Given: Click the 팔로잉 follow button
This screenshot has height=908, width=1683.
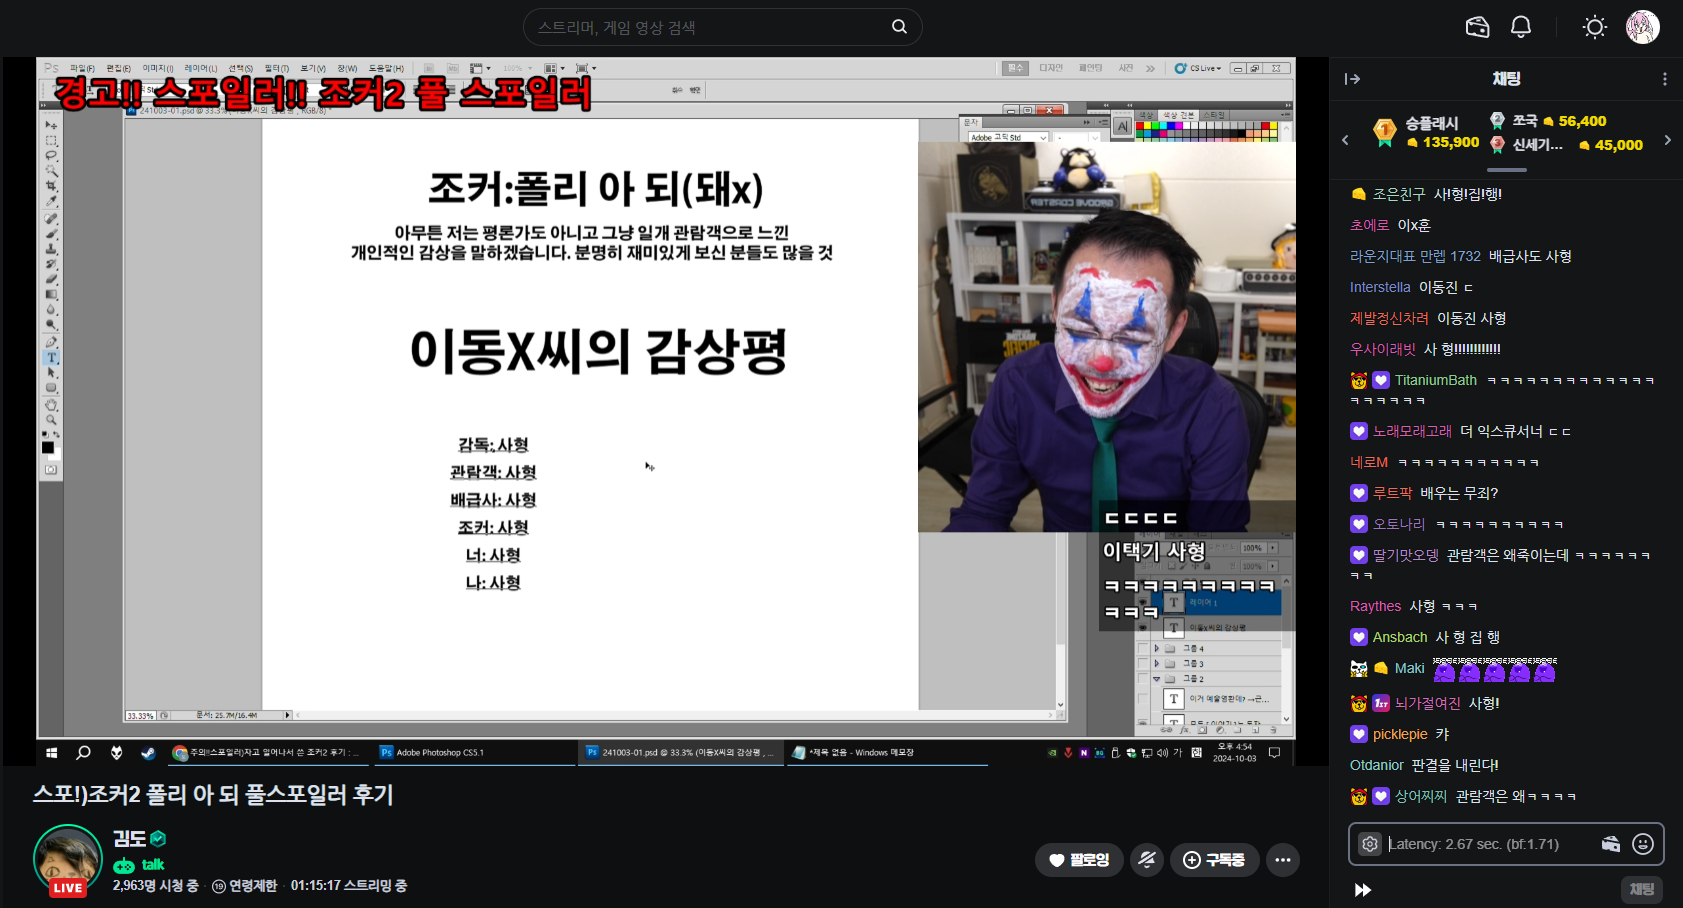Looking at the screenshot, I should (1079, 860).
